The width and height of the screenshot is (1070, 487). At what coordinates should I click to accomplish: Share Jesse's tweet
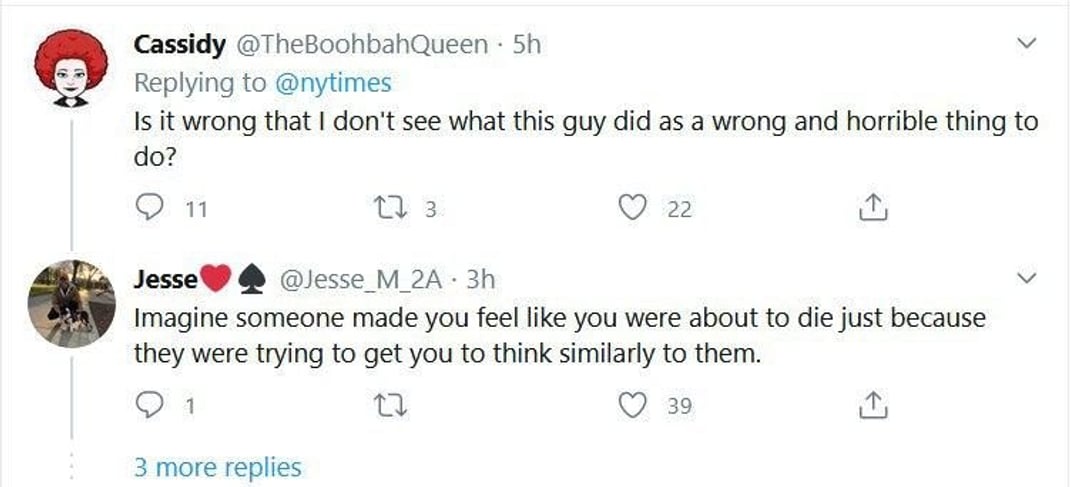[x=872, y=406]
